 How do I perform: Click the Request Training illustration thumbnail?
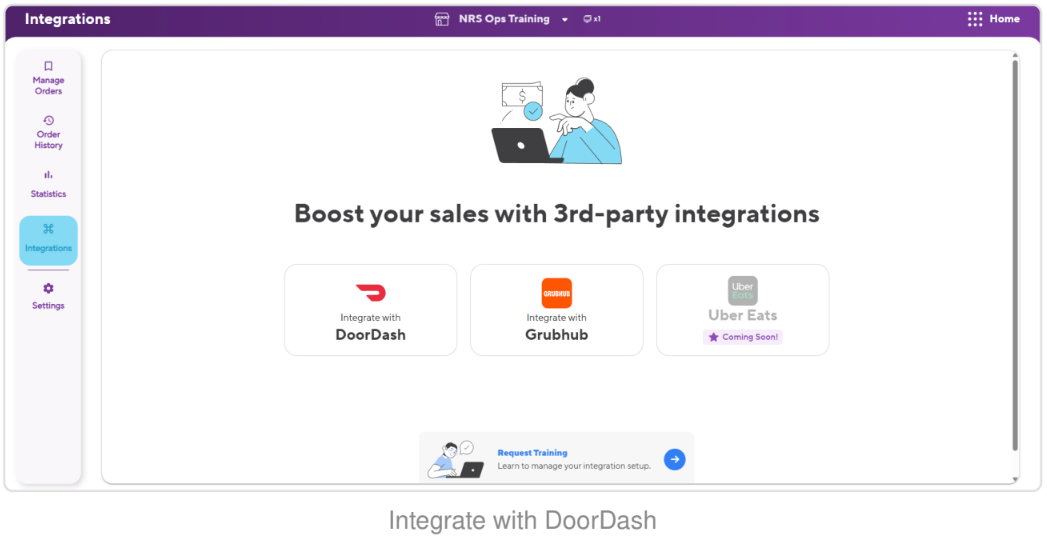pyautogui.click(x=456, y=459)
